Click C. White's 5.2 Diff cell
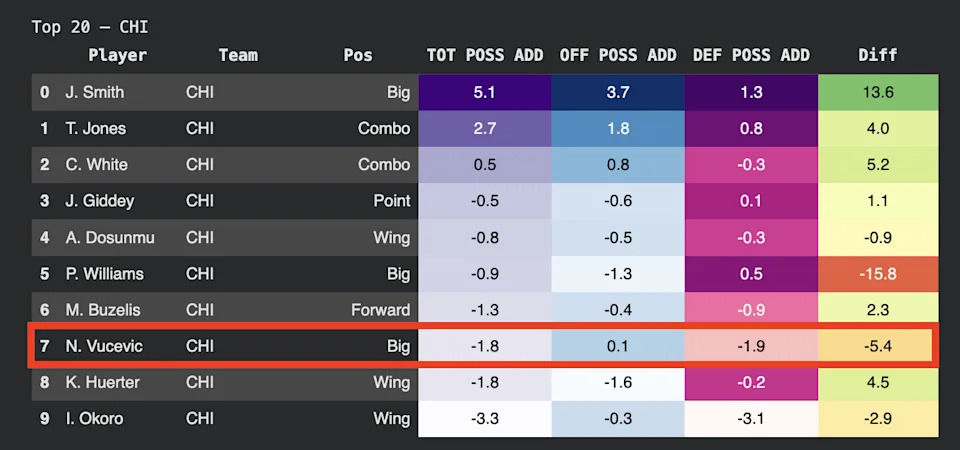 tap(877, 165)
